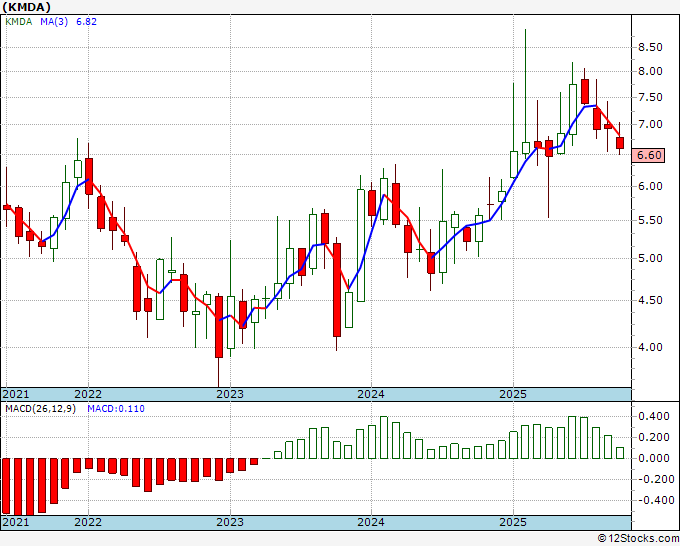Click 2022 on the MACD time axis

pyautogui.click(x=88, y=522)
